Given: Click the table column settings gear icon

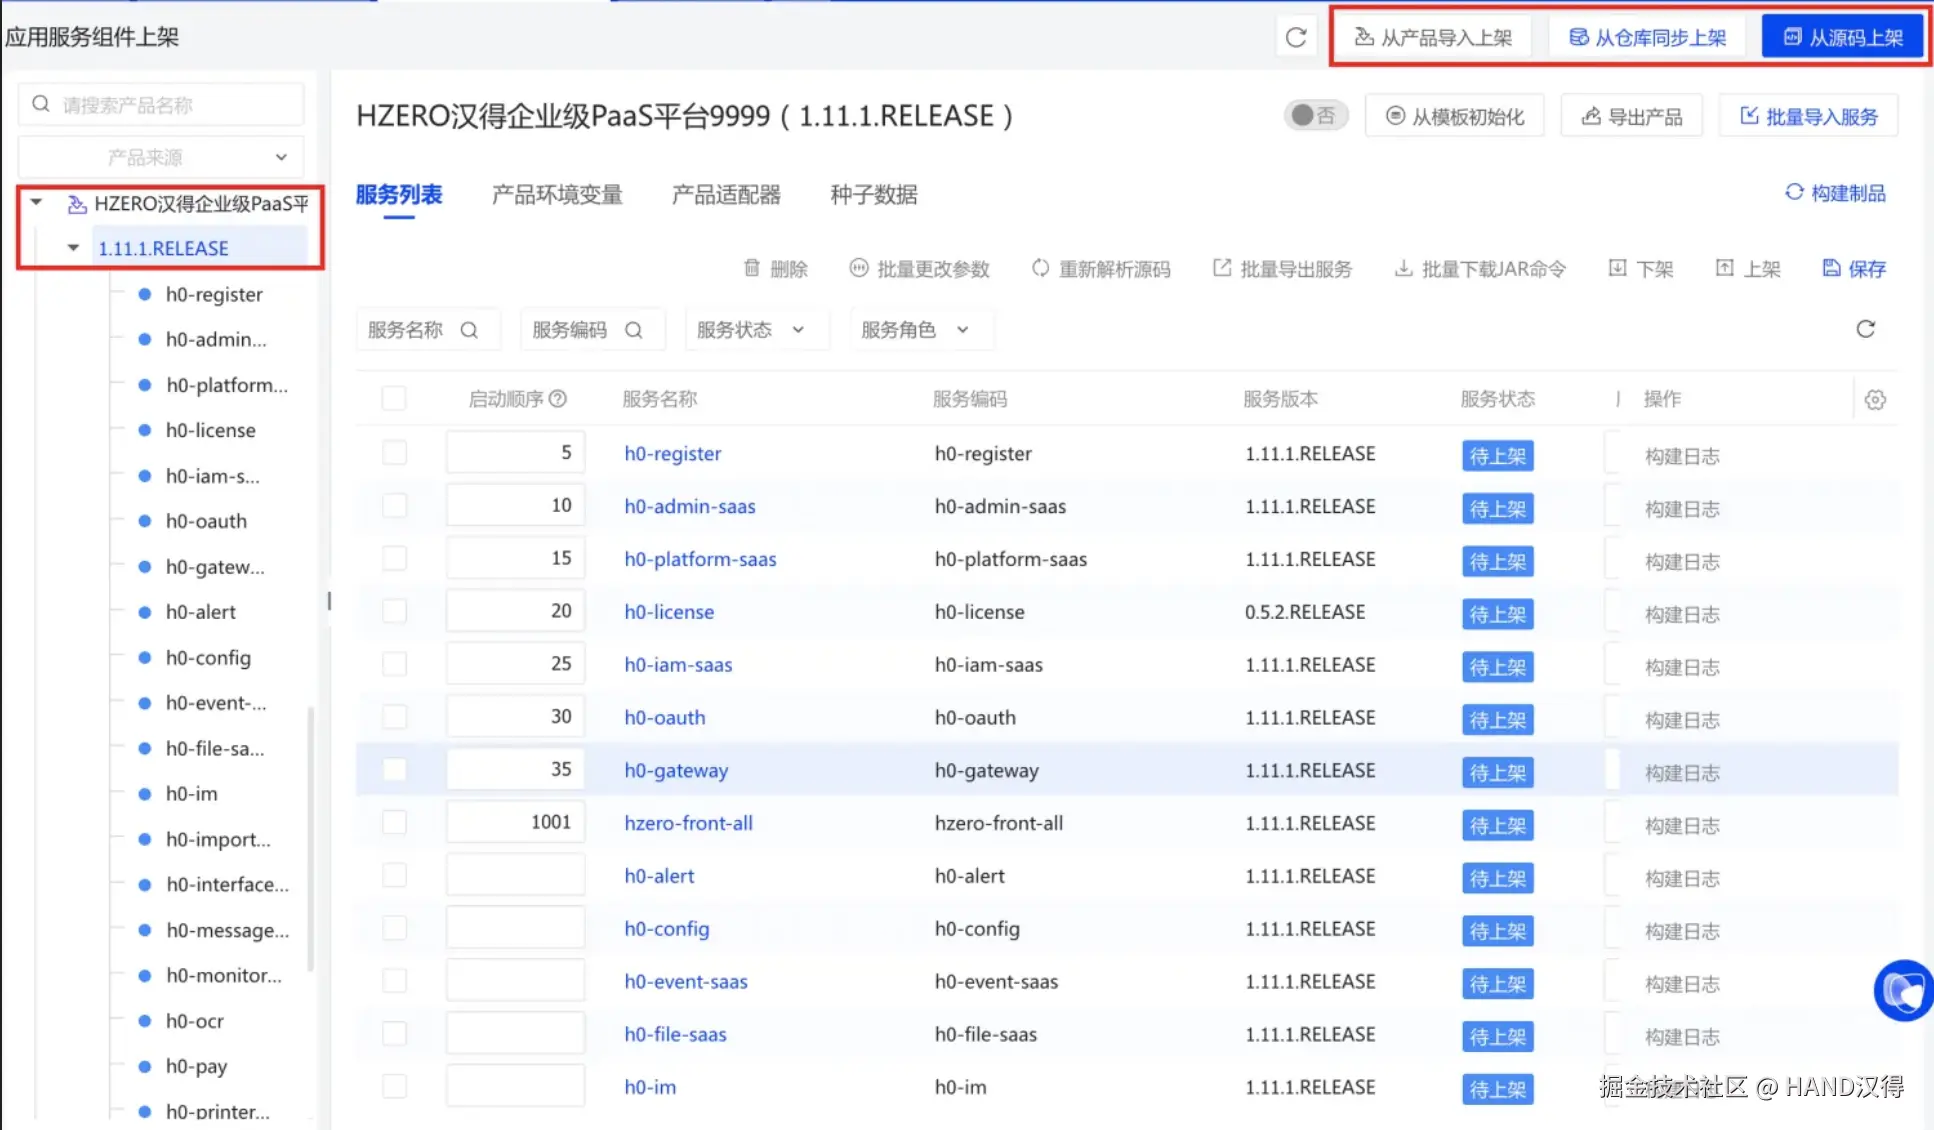Looking at the screenshot, I should [x=1875, y=400].
